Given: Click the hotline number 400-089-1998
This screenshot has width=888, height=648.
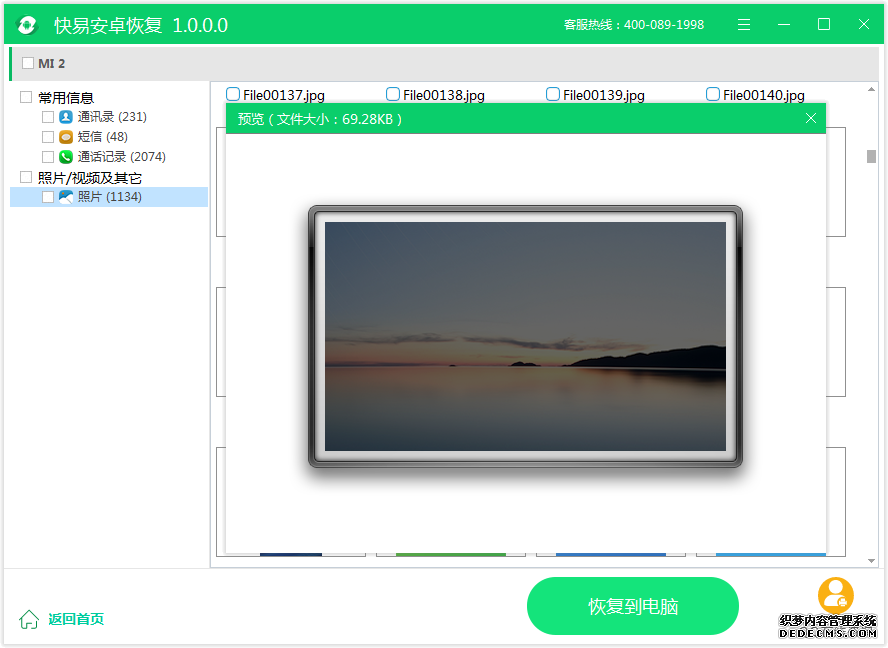Looking at the screenshot, I should point(664,25).
